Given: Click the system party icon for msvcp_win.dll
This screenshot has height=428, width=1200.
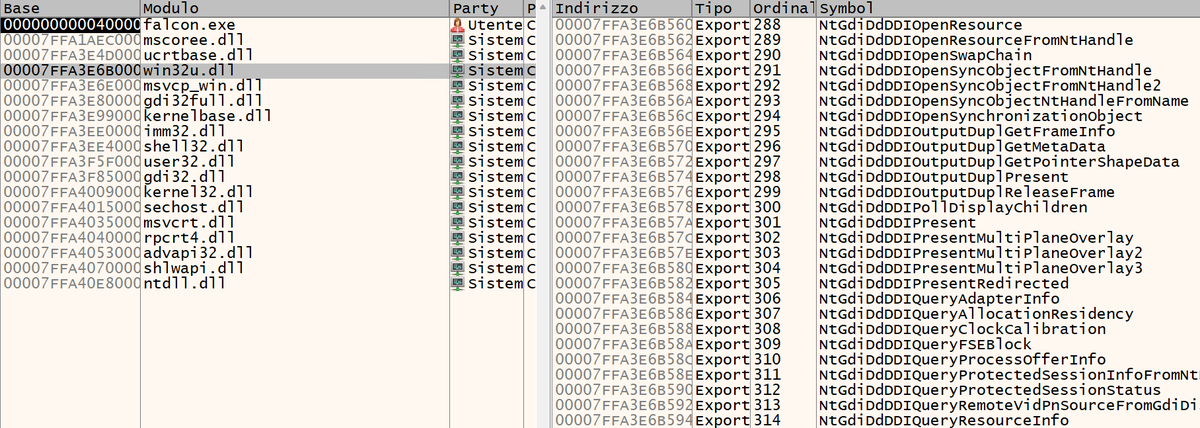Looking at the screenshot, I should [460, 86].
